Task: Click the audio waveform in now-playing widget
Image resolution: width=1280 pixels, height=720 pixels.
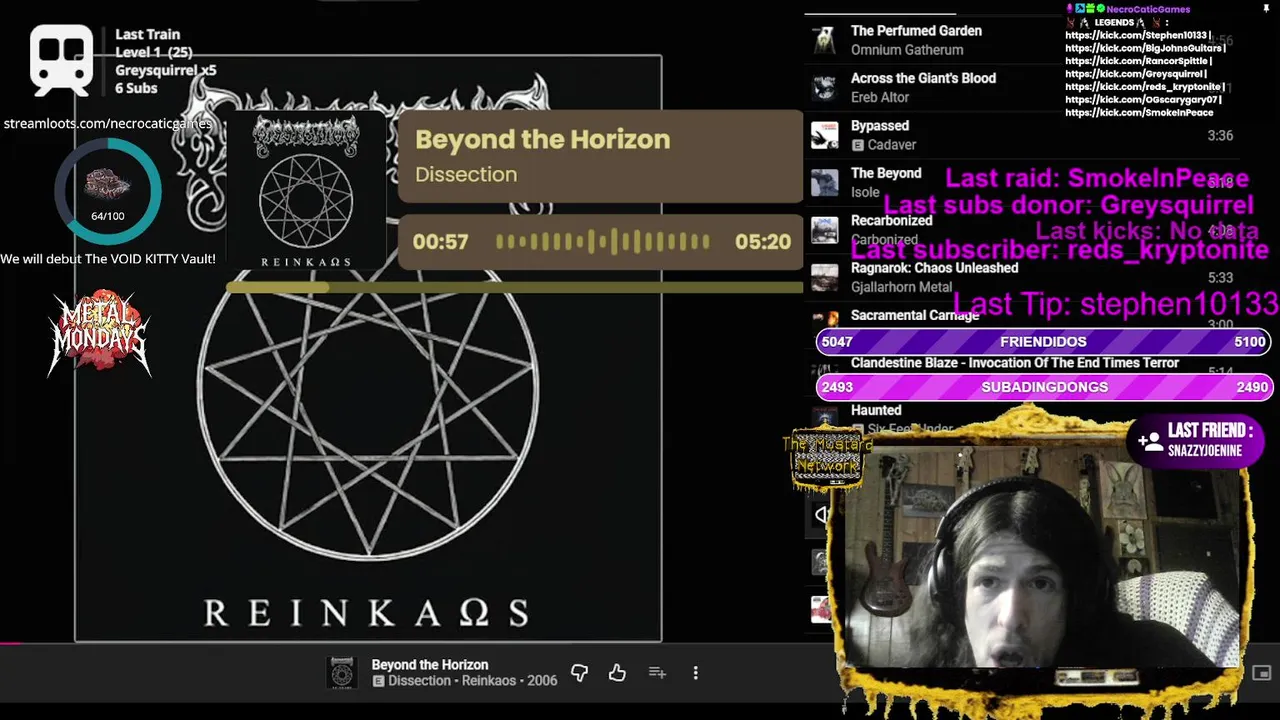Action: (603, 242)
